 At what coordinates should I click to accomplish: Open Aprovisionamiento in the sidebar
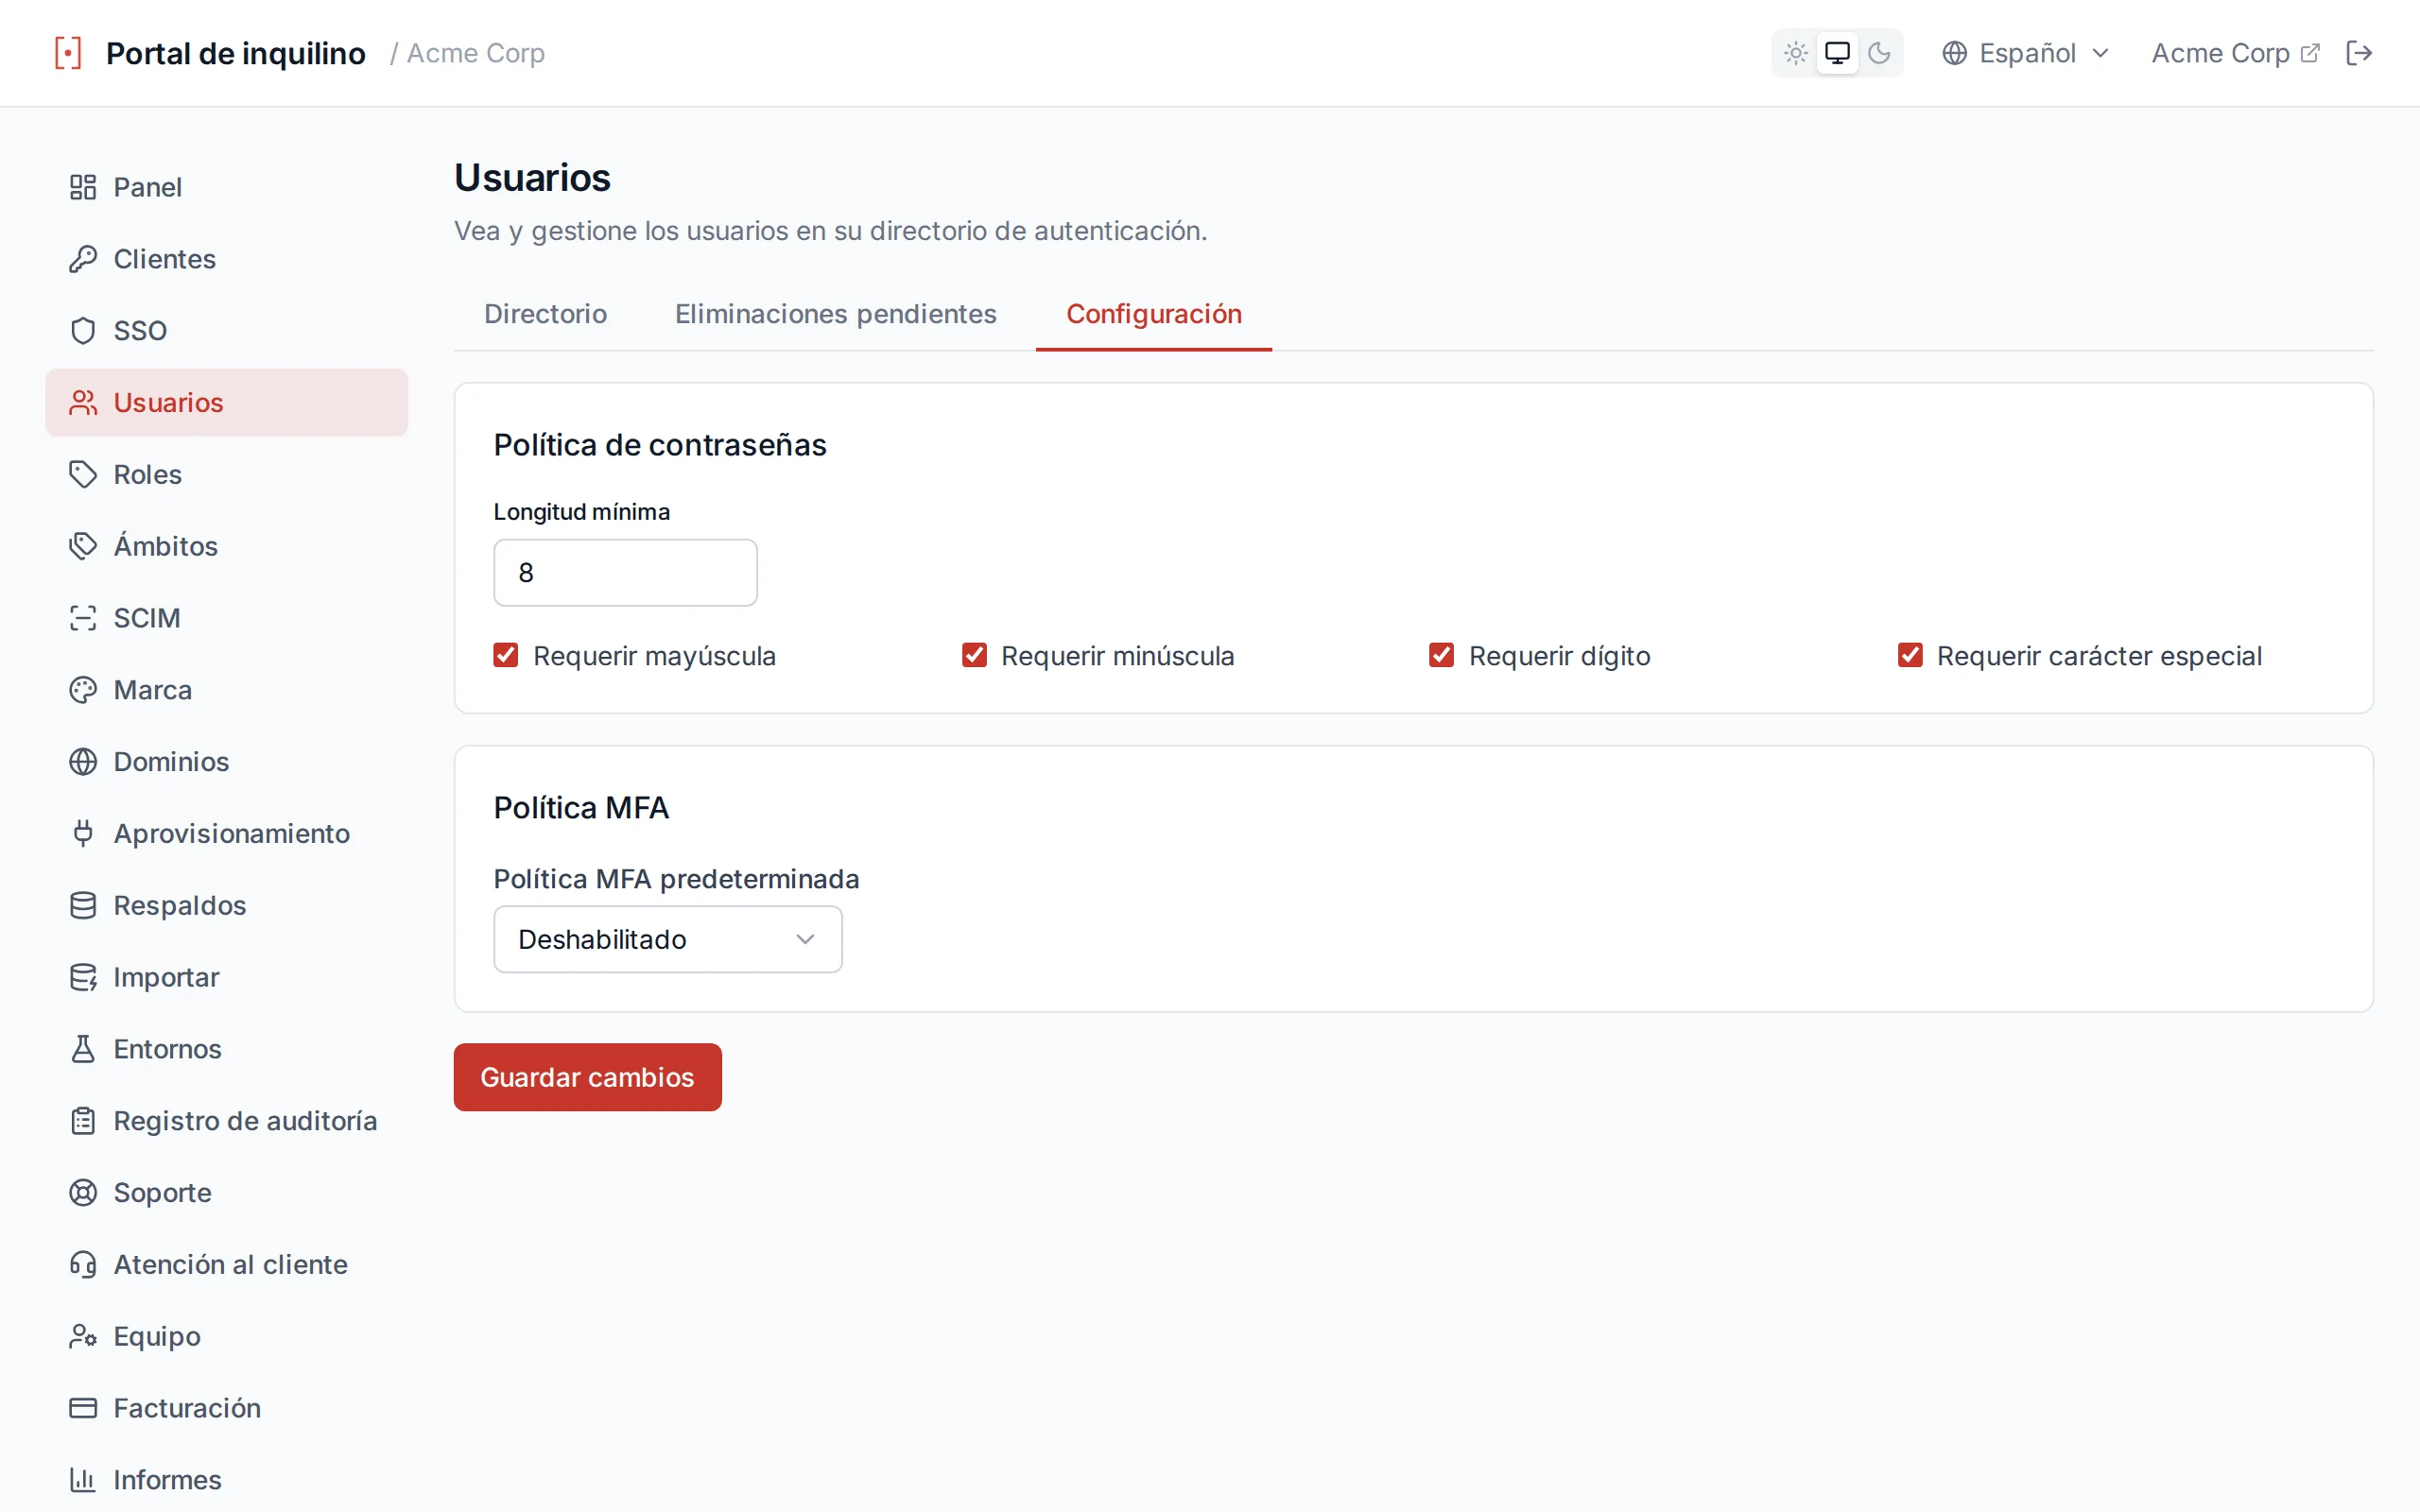coord(227,833)
